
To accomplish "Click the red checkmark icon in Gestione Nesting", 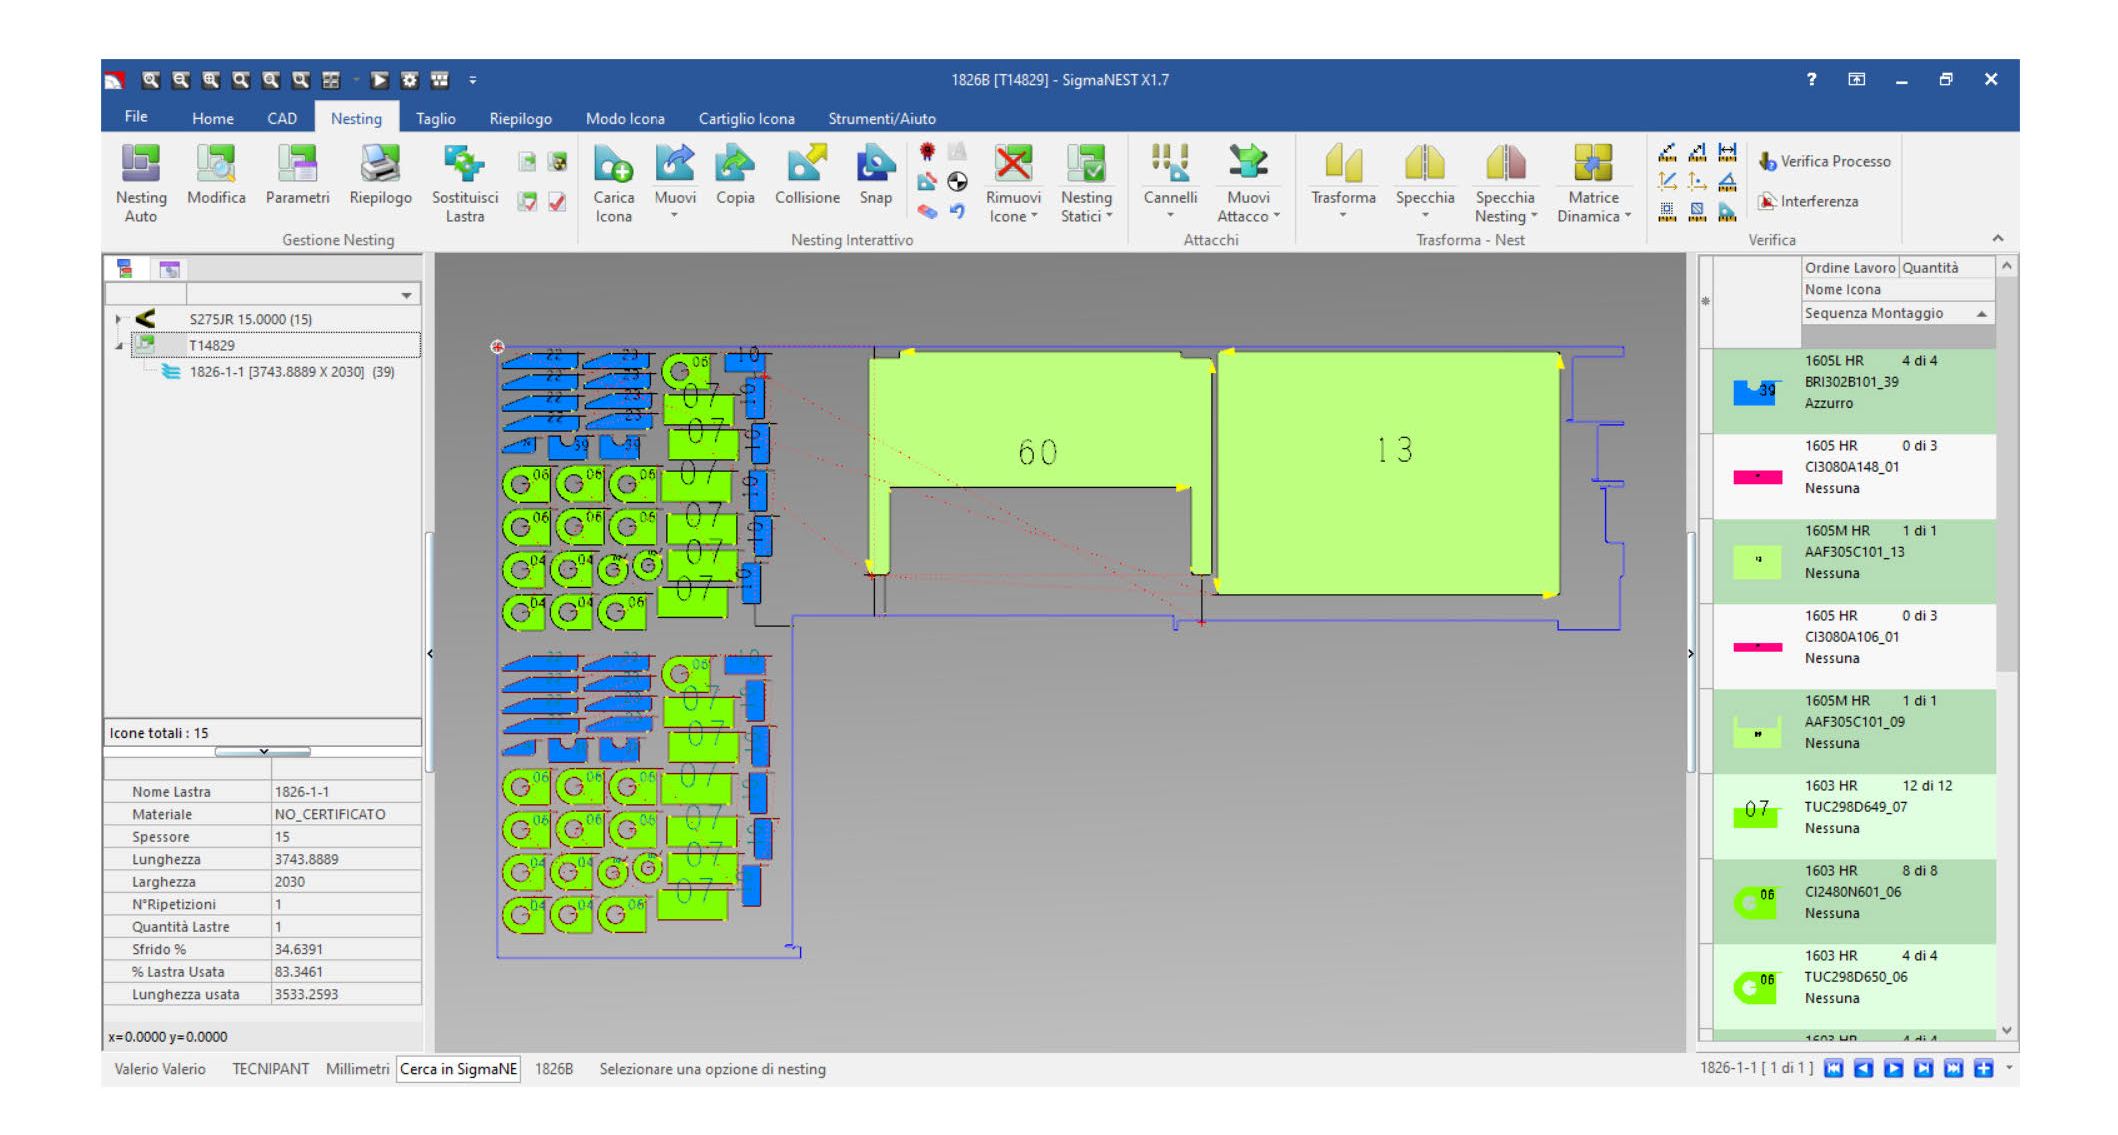I will coord(557,202).
